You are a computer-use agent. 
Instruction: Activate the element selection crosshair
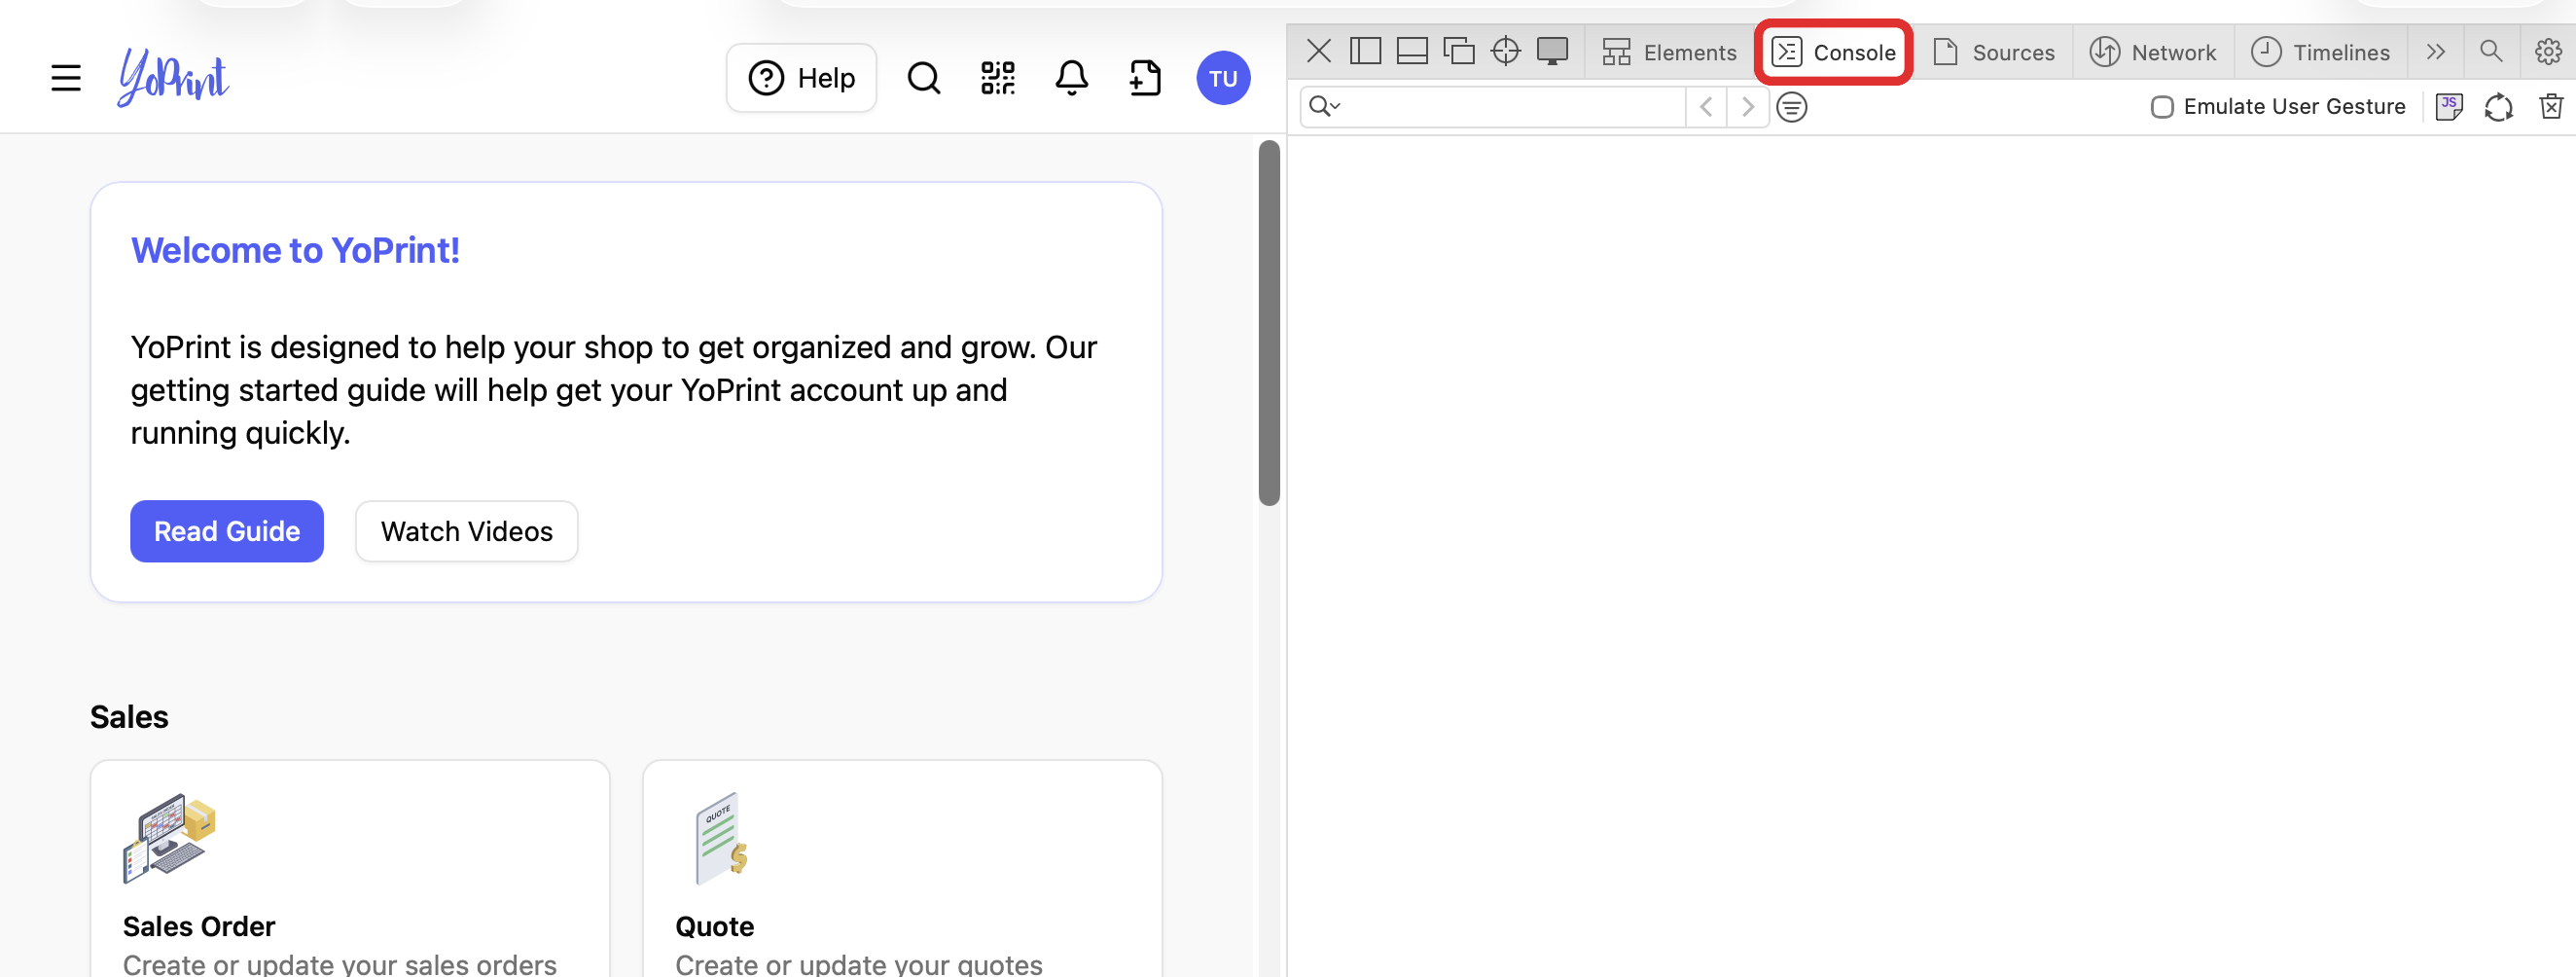coord(1505,51)
